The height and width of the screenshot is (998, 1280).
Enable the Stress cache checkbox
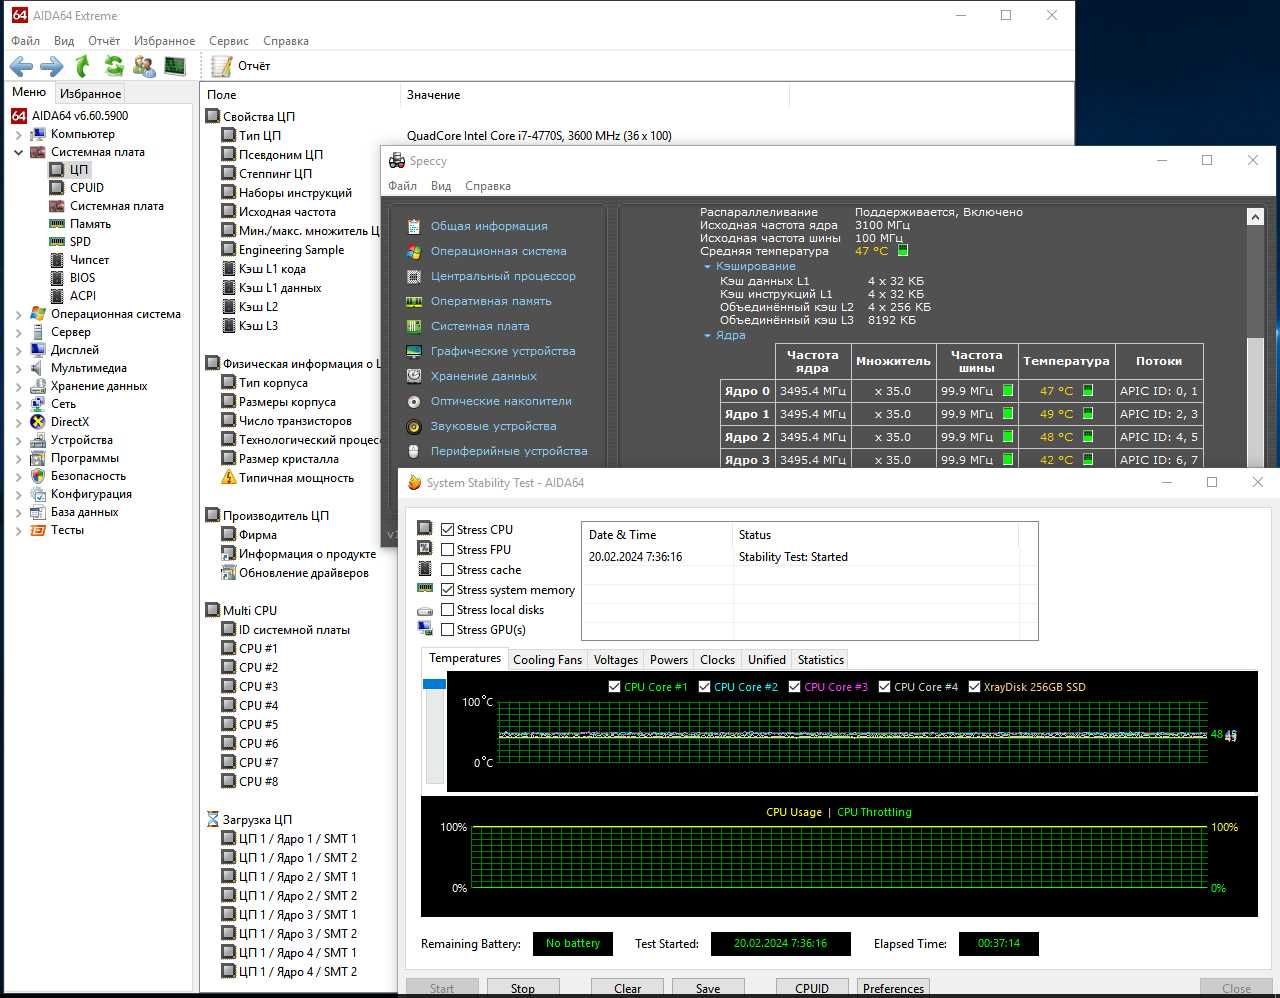coord(448,570)
